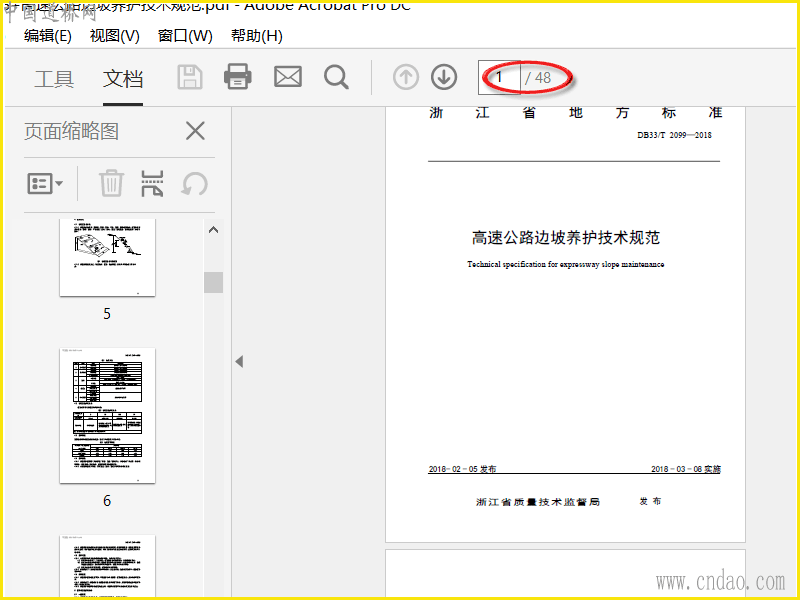Open the 视图(V) menu
800x600 pixels.
coord(114,36)
